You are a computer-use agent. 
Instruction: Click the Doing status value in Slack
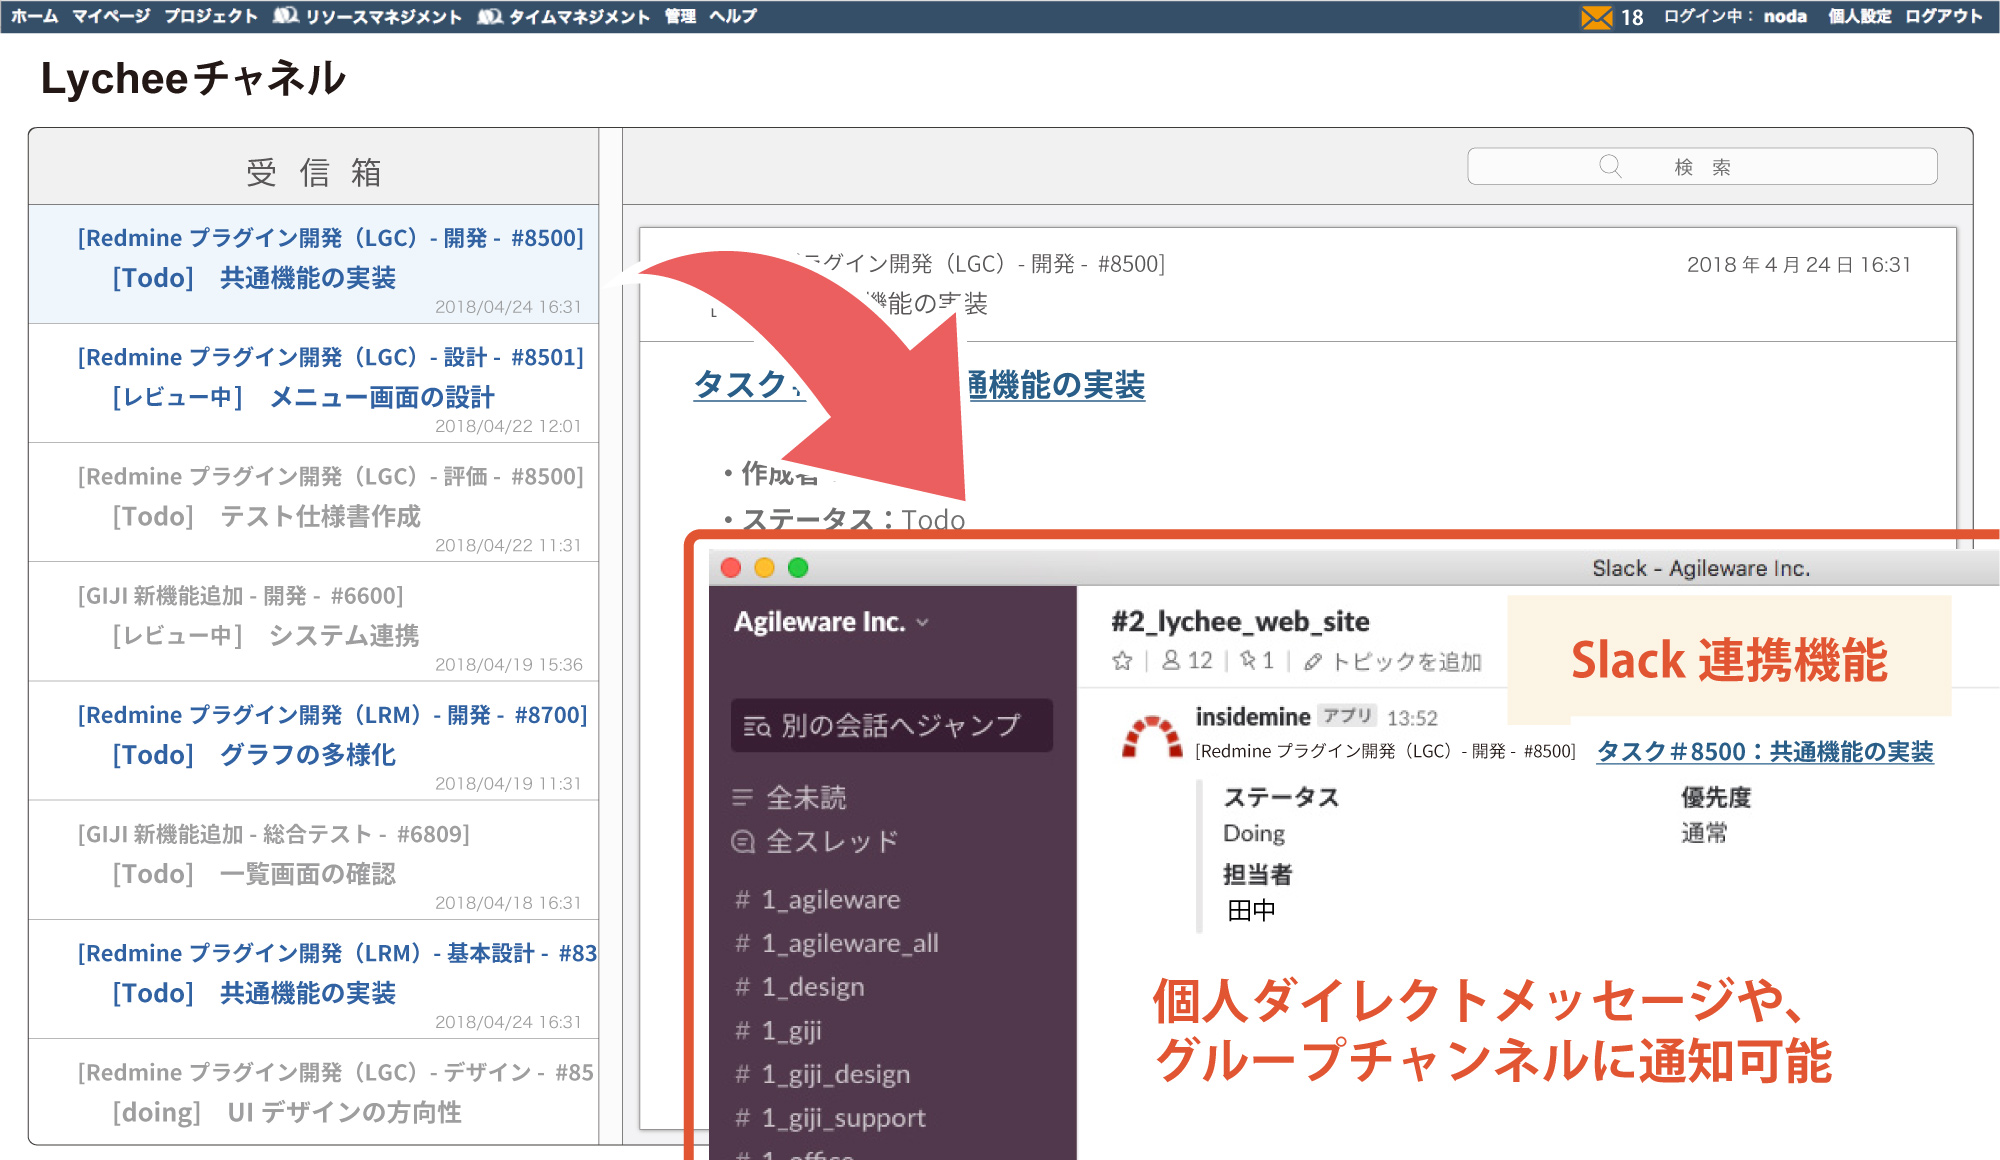[x=1254, y=833]
